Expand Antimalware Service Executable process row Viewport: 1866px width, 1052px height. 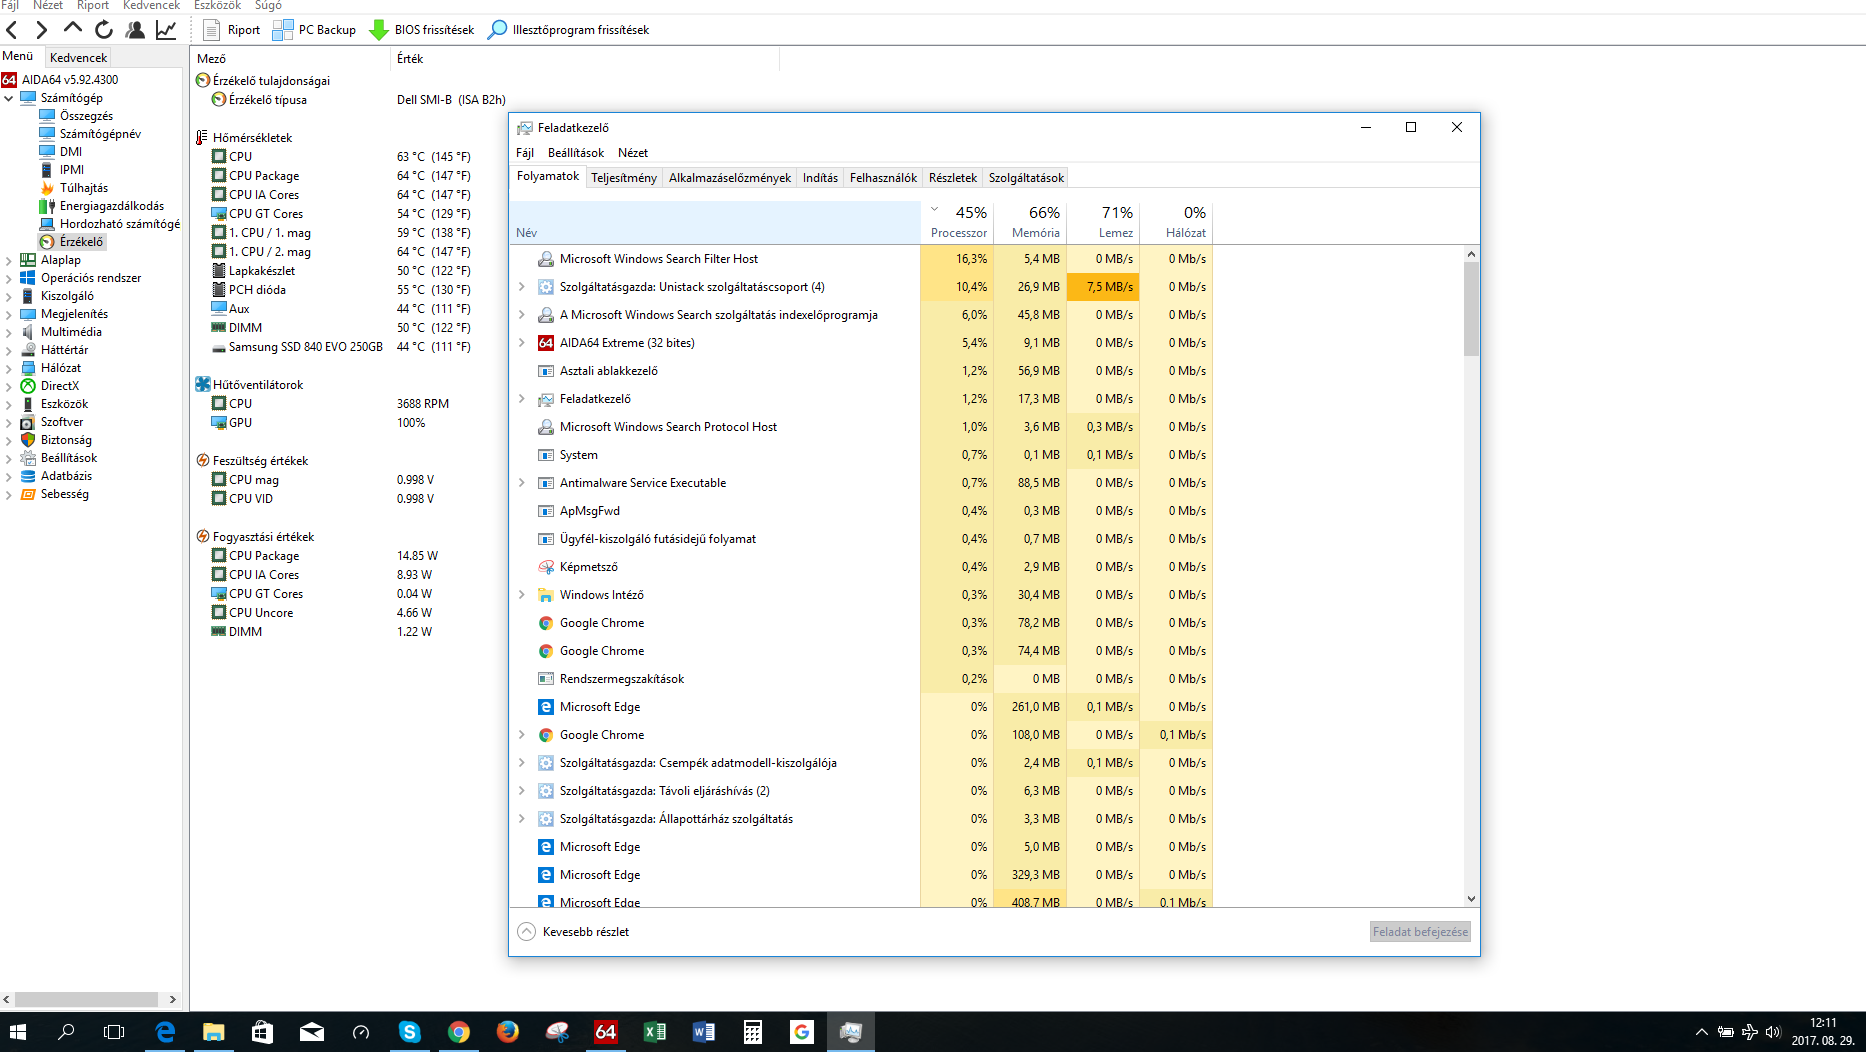(521, 483)
